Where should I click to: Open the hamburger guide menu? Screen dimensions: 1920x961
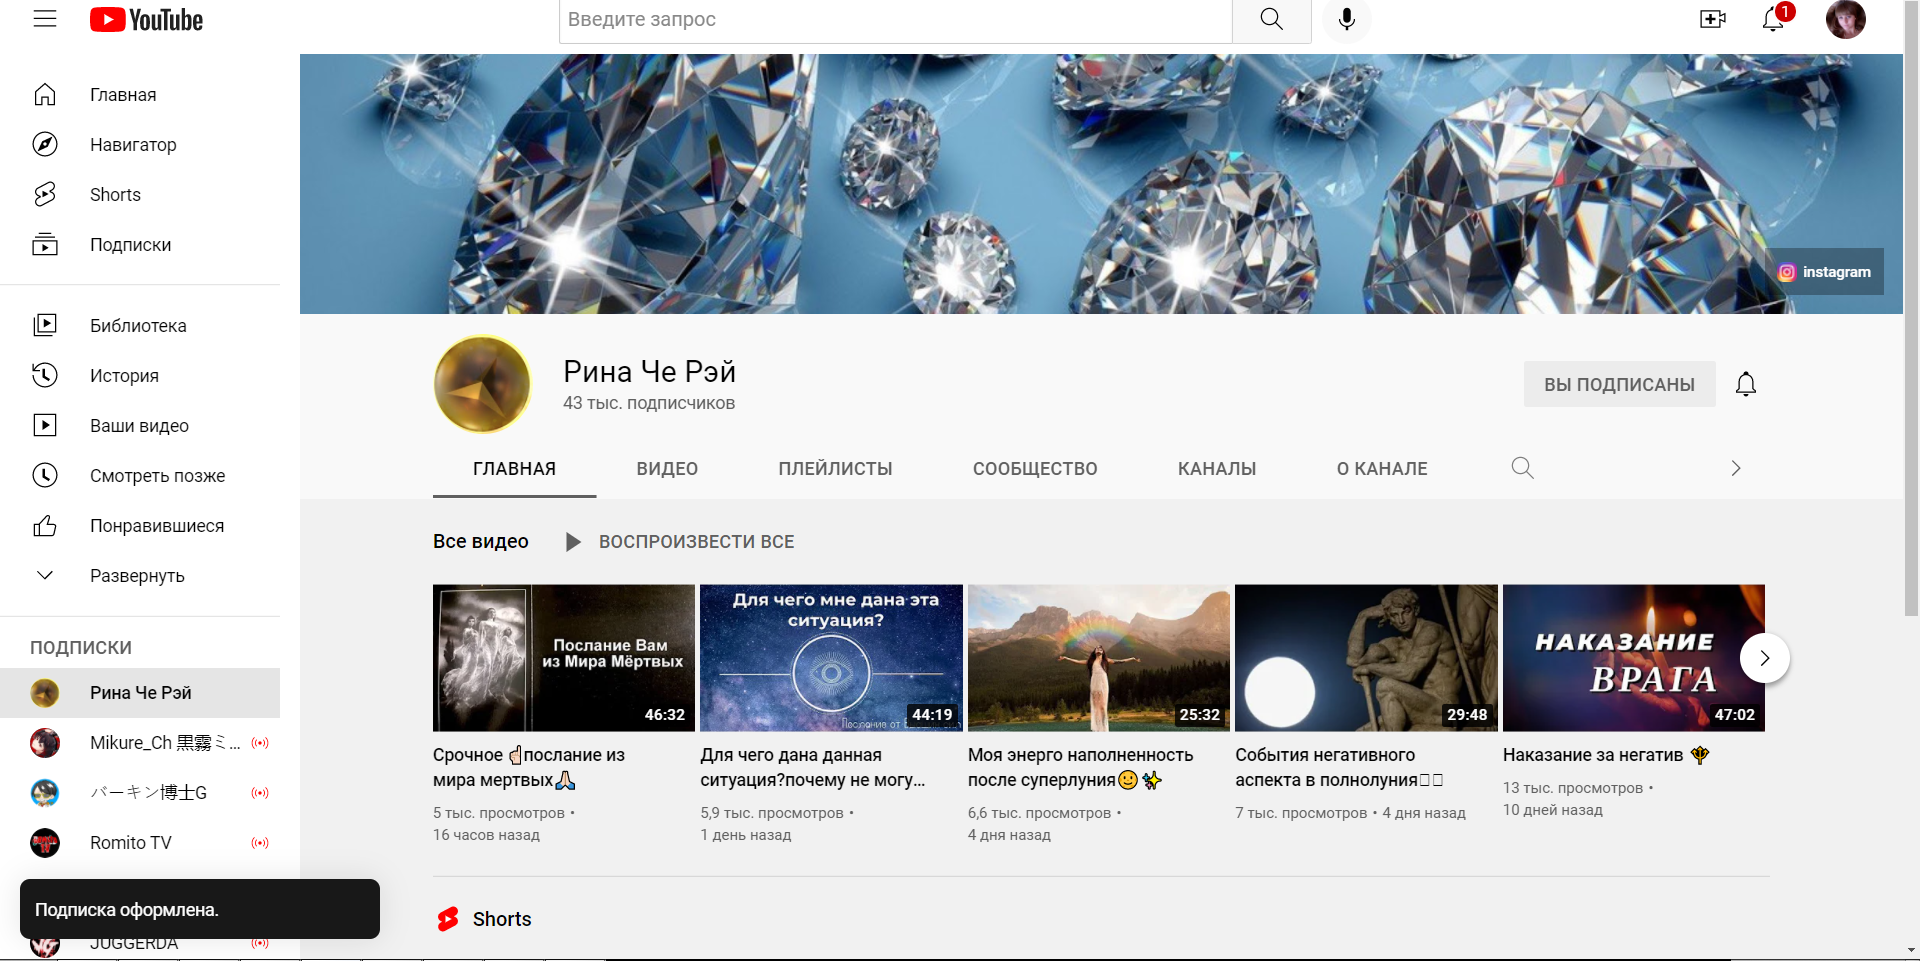pos(45,19)
